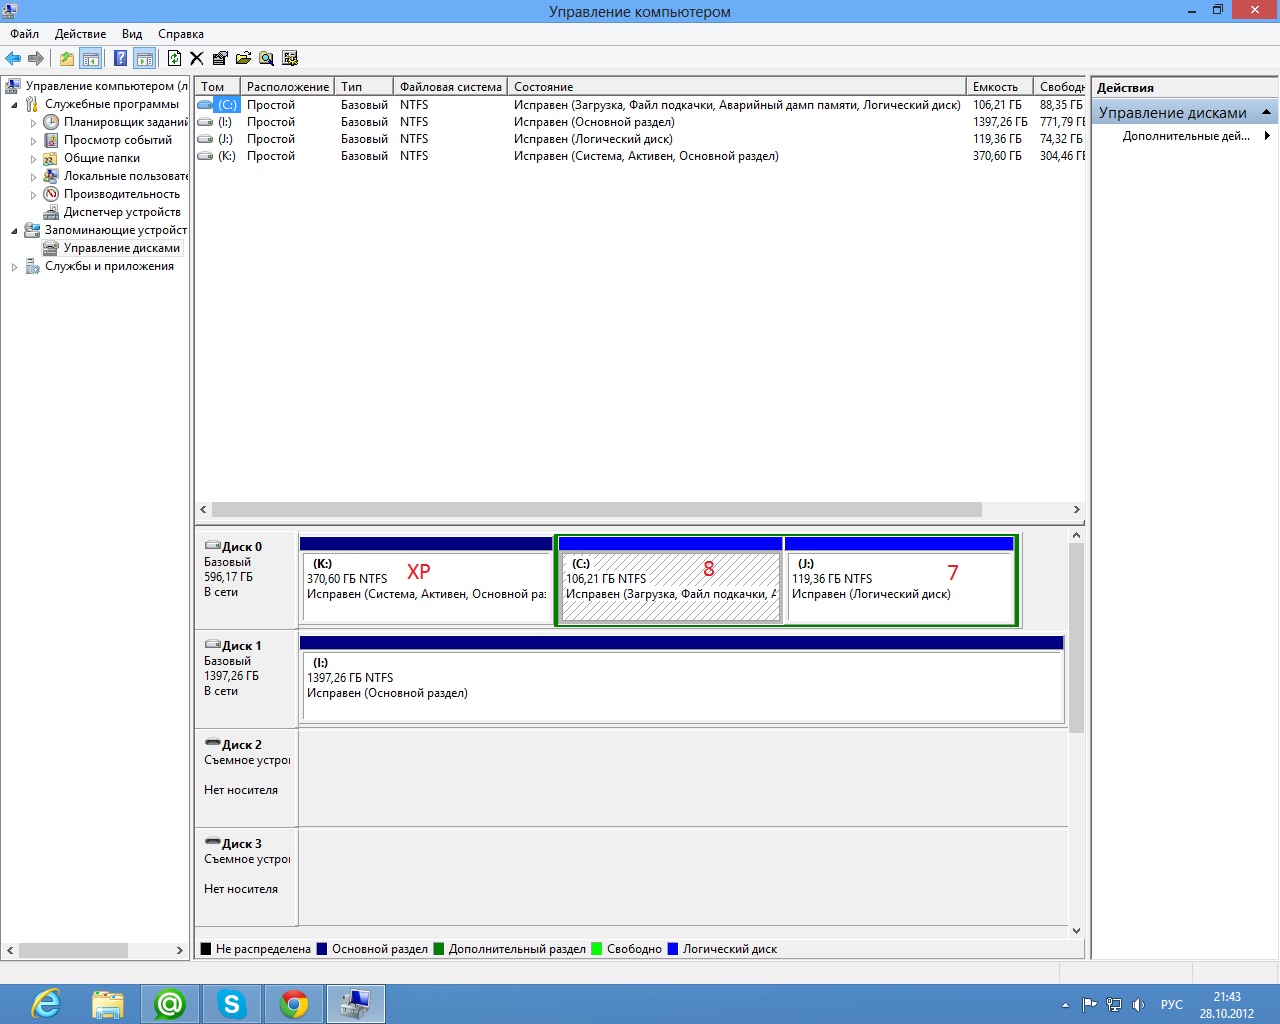Screen dimensions: 1280x1024
Task: Open the Файл menu
Action: [x=25, y=34]
